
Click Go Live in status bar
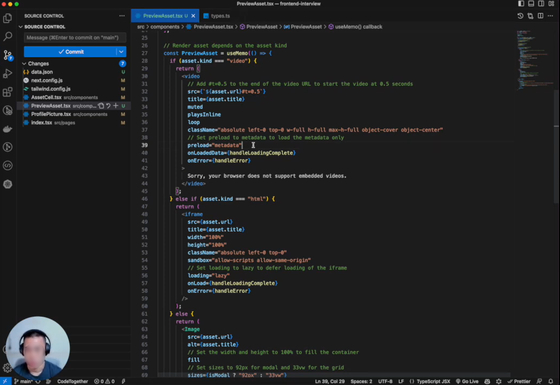coord(467,381)
